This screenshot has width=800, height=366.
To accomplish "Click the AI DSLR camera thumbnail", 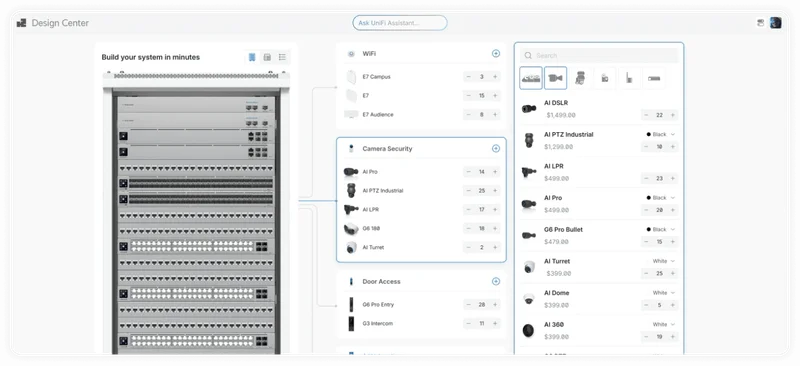I will point(529,109).
